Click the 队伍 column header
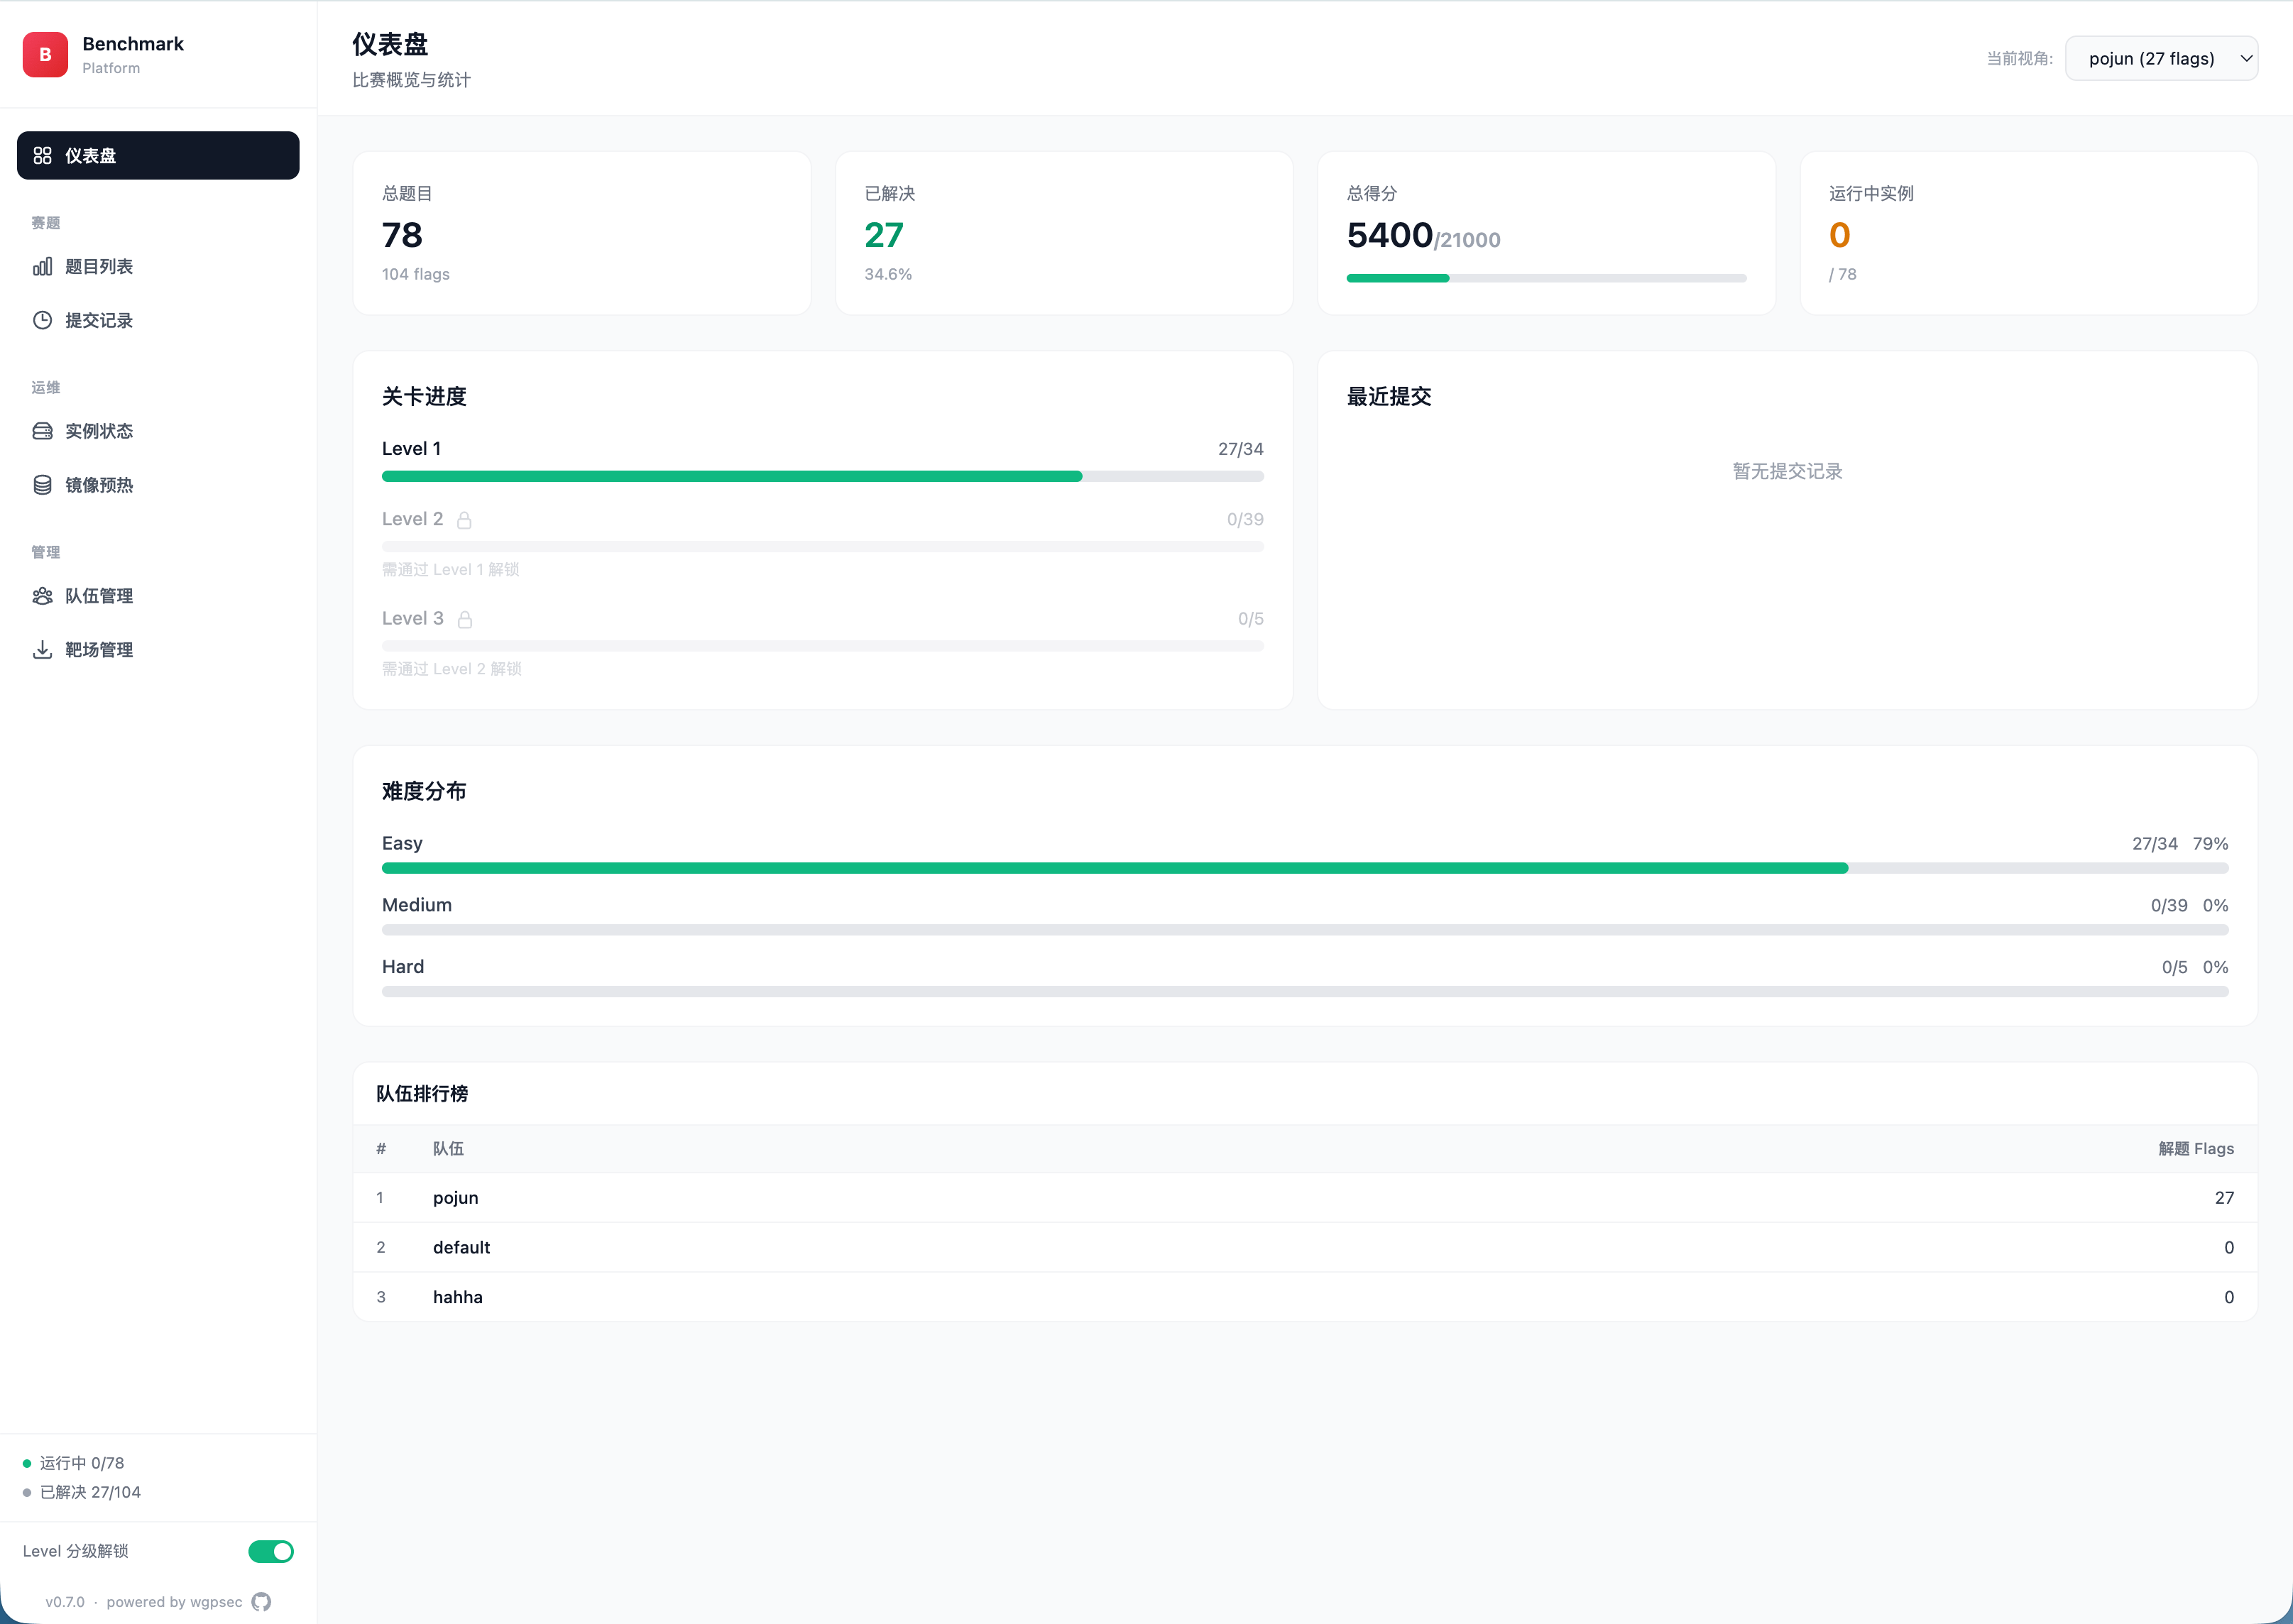The height and width of the screenshot is (1624, 2293). pyautogui.click(x=448, y=1149)
